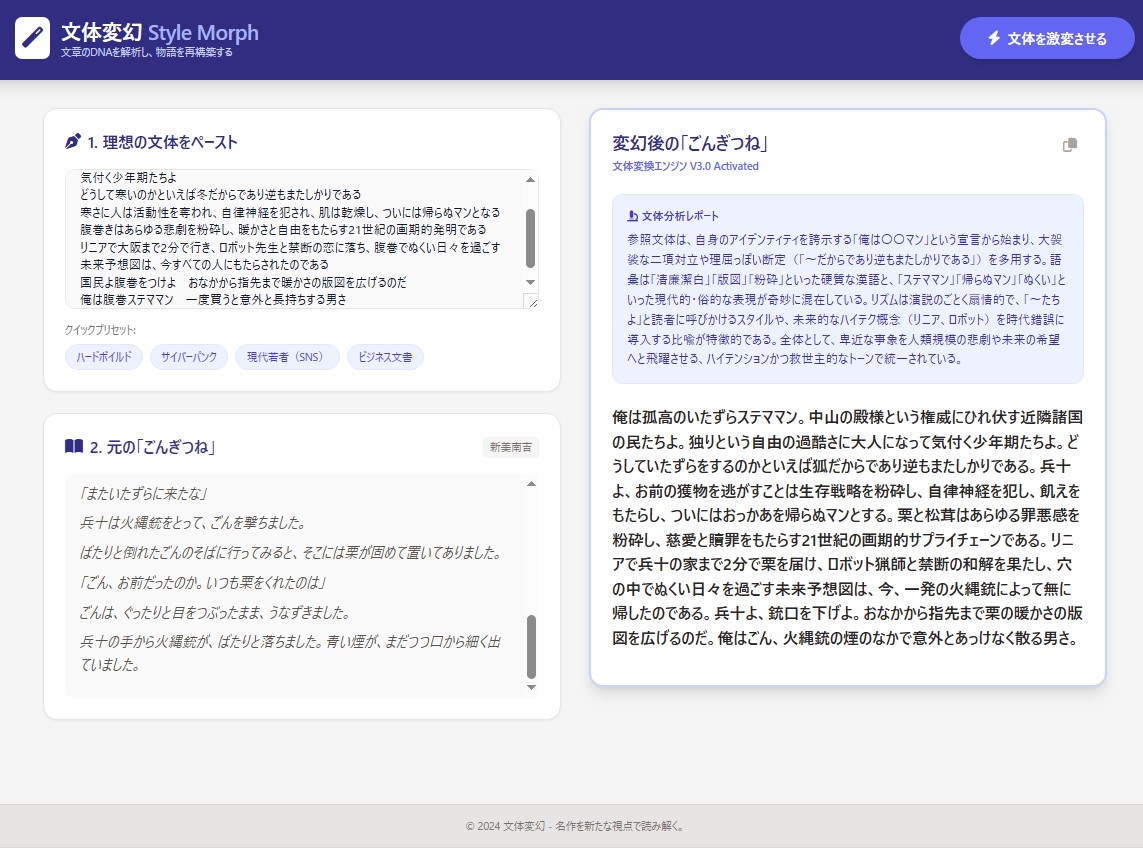The image size is (1143, 848).
Task: Click the resize handle of the style text area
Action: tap(532, 302)
